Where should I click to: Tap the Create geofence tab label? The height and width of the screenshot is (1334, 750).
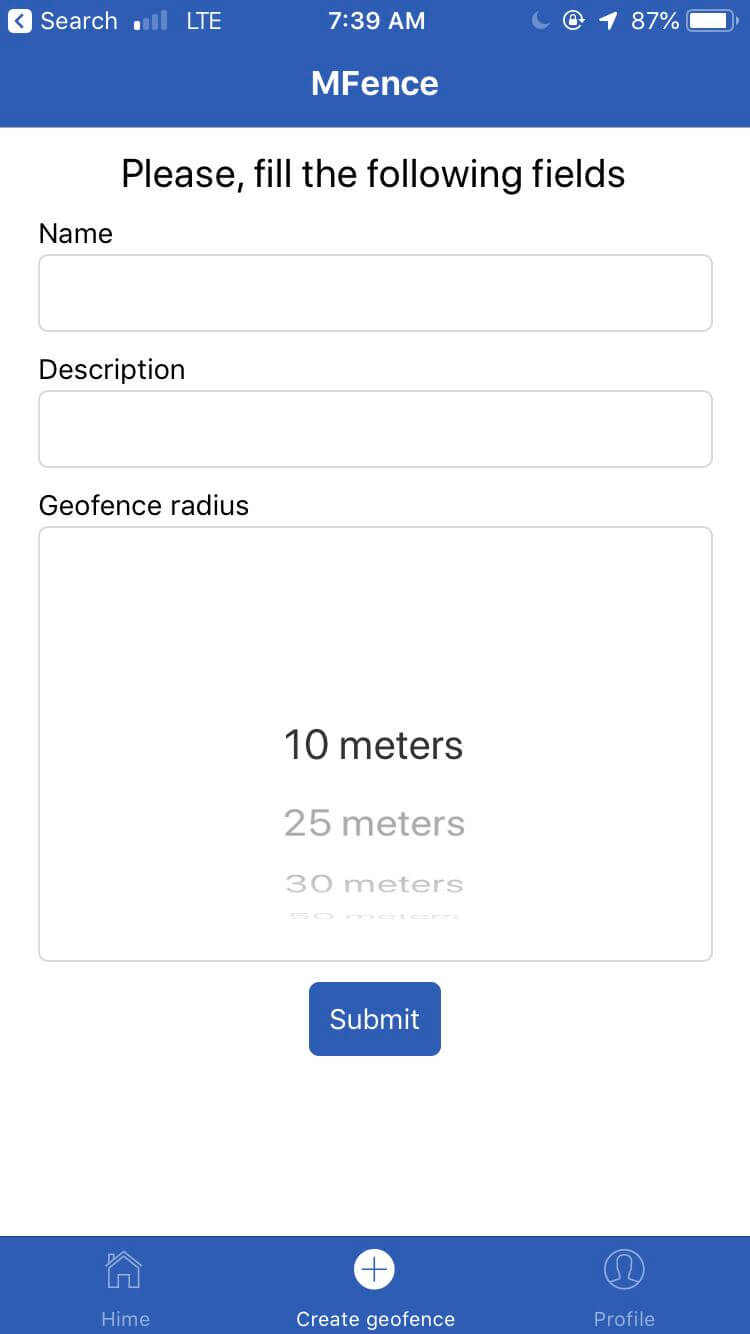(375, 1319)
